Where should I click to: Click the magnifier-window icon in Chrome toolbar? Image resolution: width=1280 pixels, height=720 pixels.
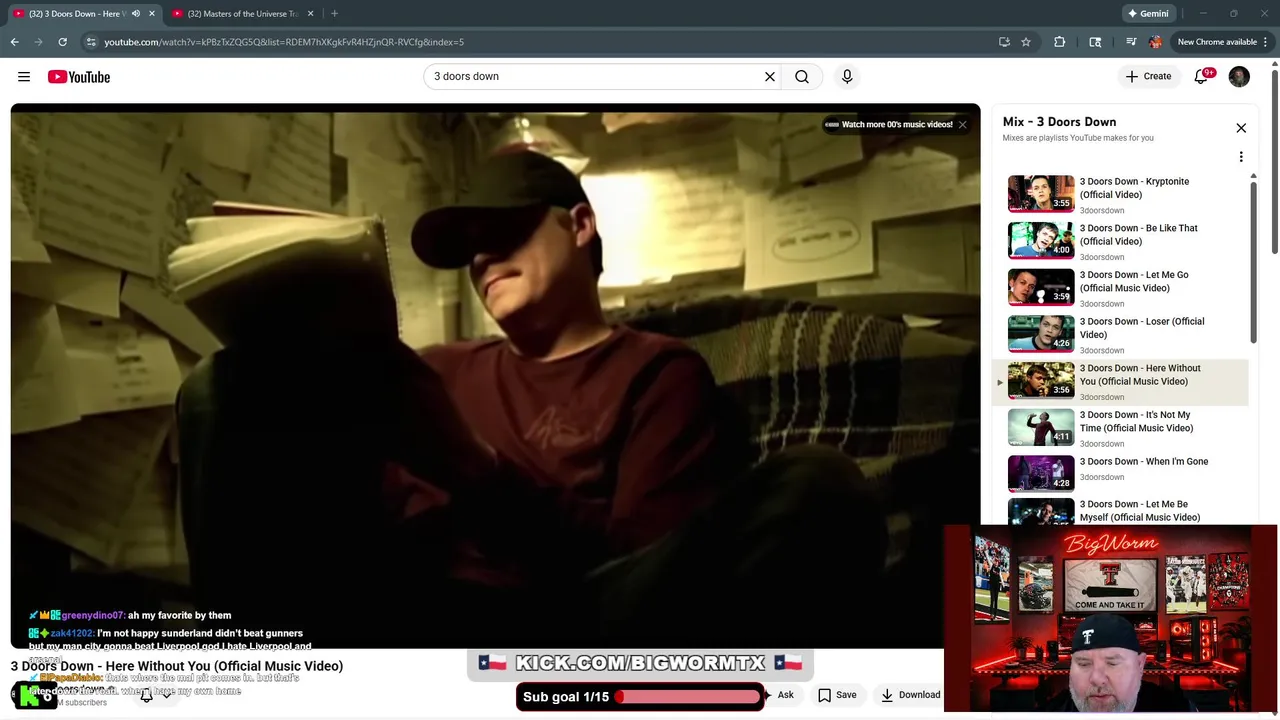(x=1095, y=42)
